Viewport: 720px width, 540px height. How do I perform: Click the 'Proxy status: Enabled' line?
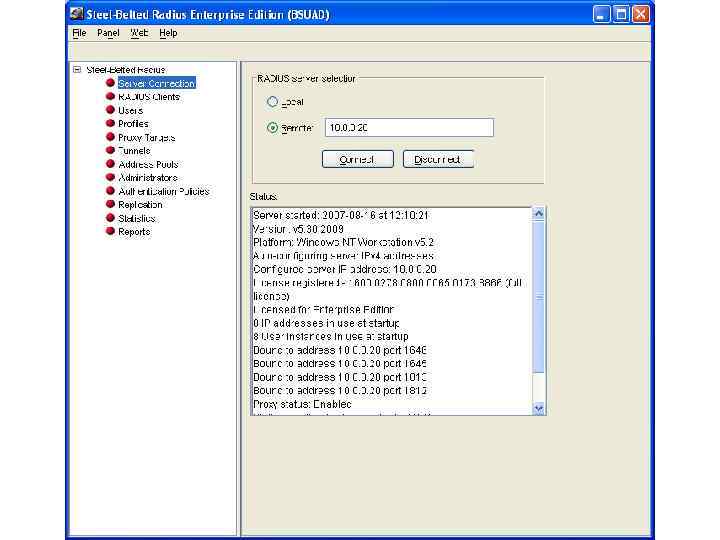[x=302, y=404]
